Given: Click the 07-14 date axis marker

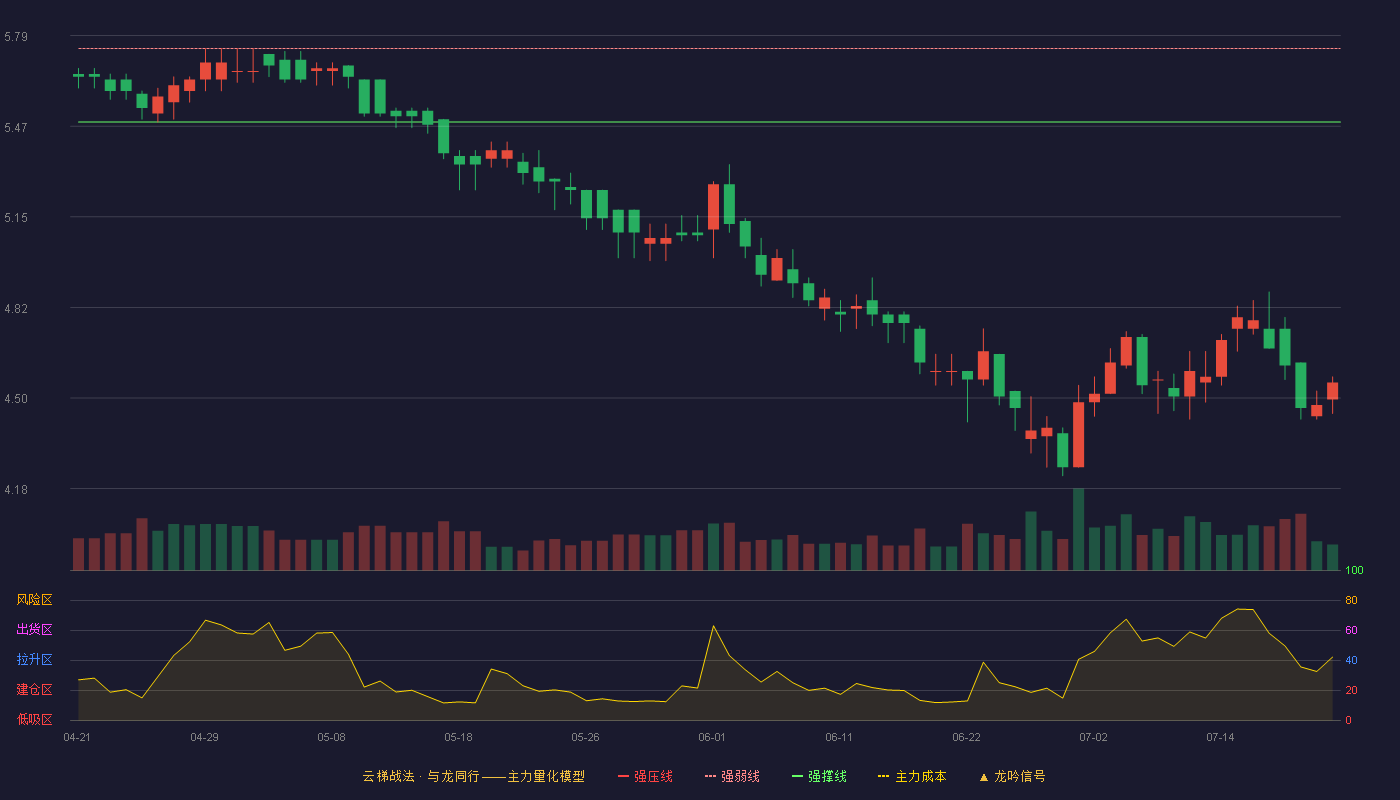Looking at the screenshot, I should [1220, 737].
